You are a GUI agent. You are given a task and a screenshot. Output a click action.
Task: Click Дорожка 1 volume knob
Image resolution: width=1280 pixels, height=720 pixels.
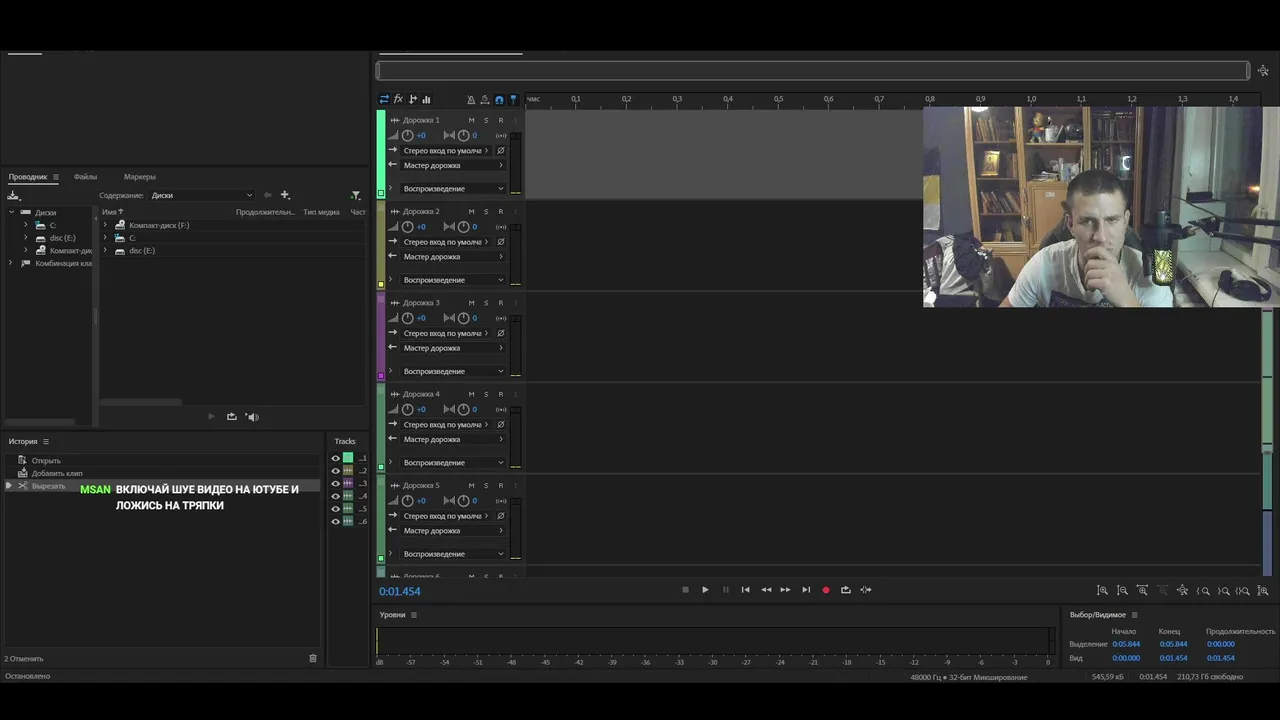click(407, 135)
